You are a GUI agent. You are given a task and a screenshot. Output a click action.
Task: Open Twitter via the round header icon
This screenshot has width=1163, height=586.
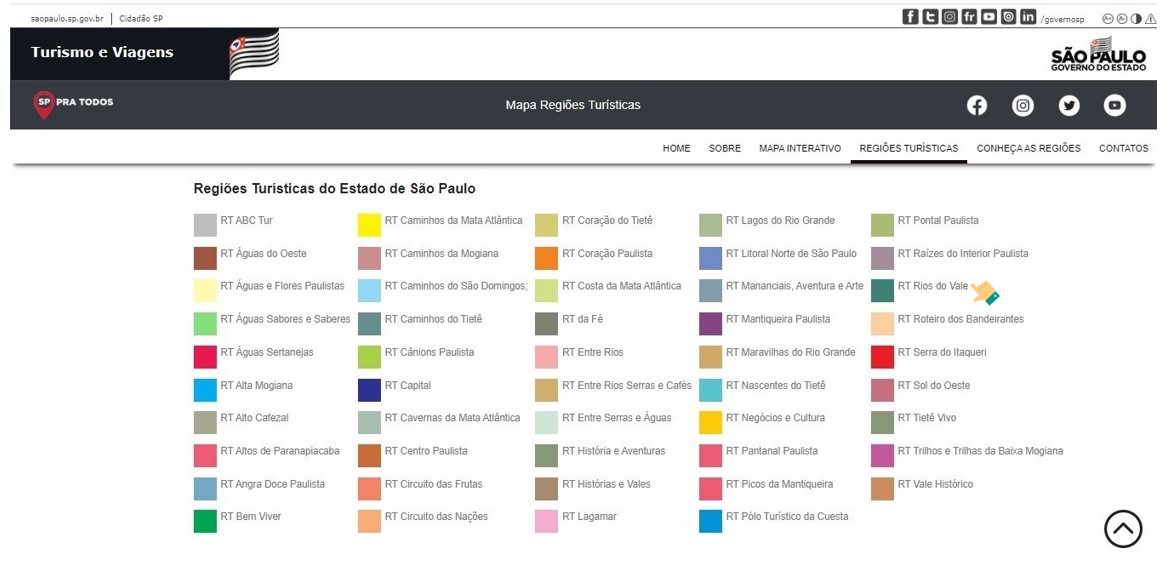[x=1069, y=105]
